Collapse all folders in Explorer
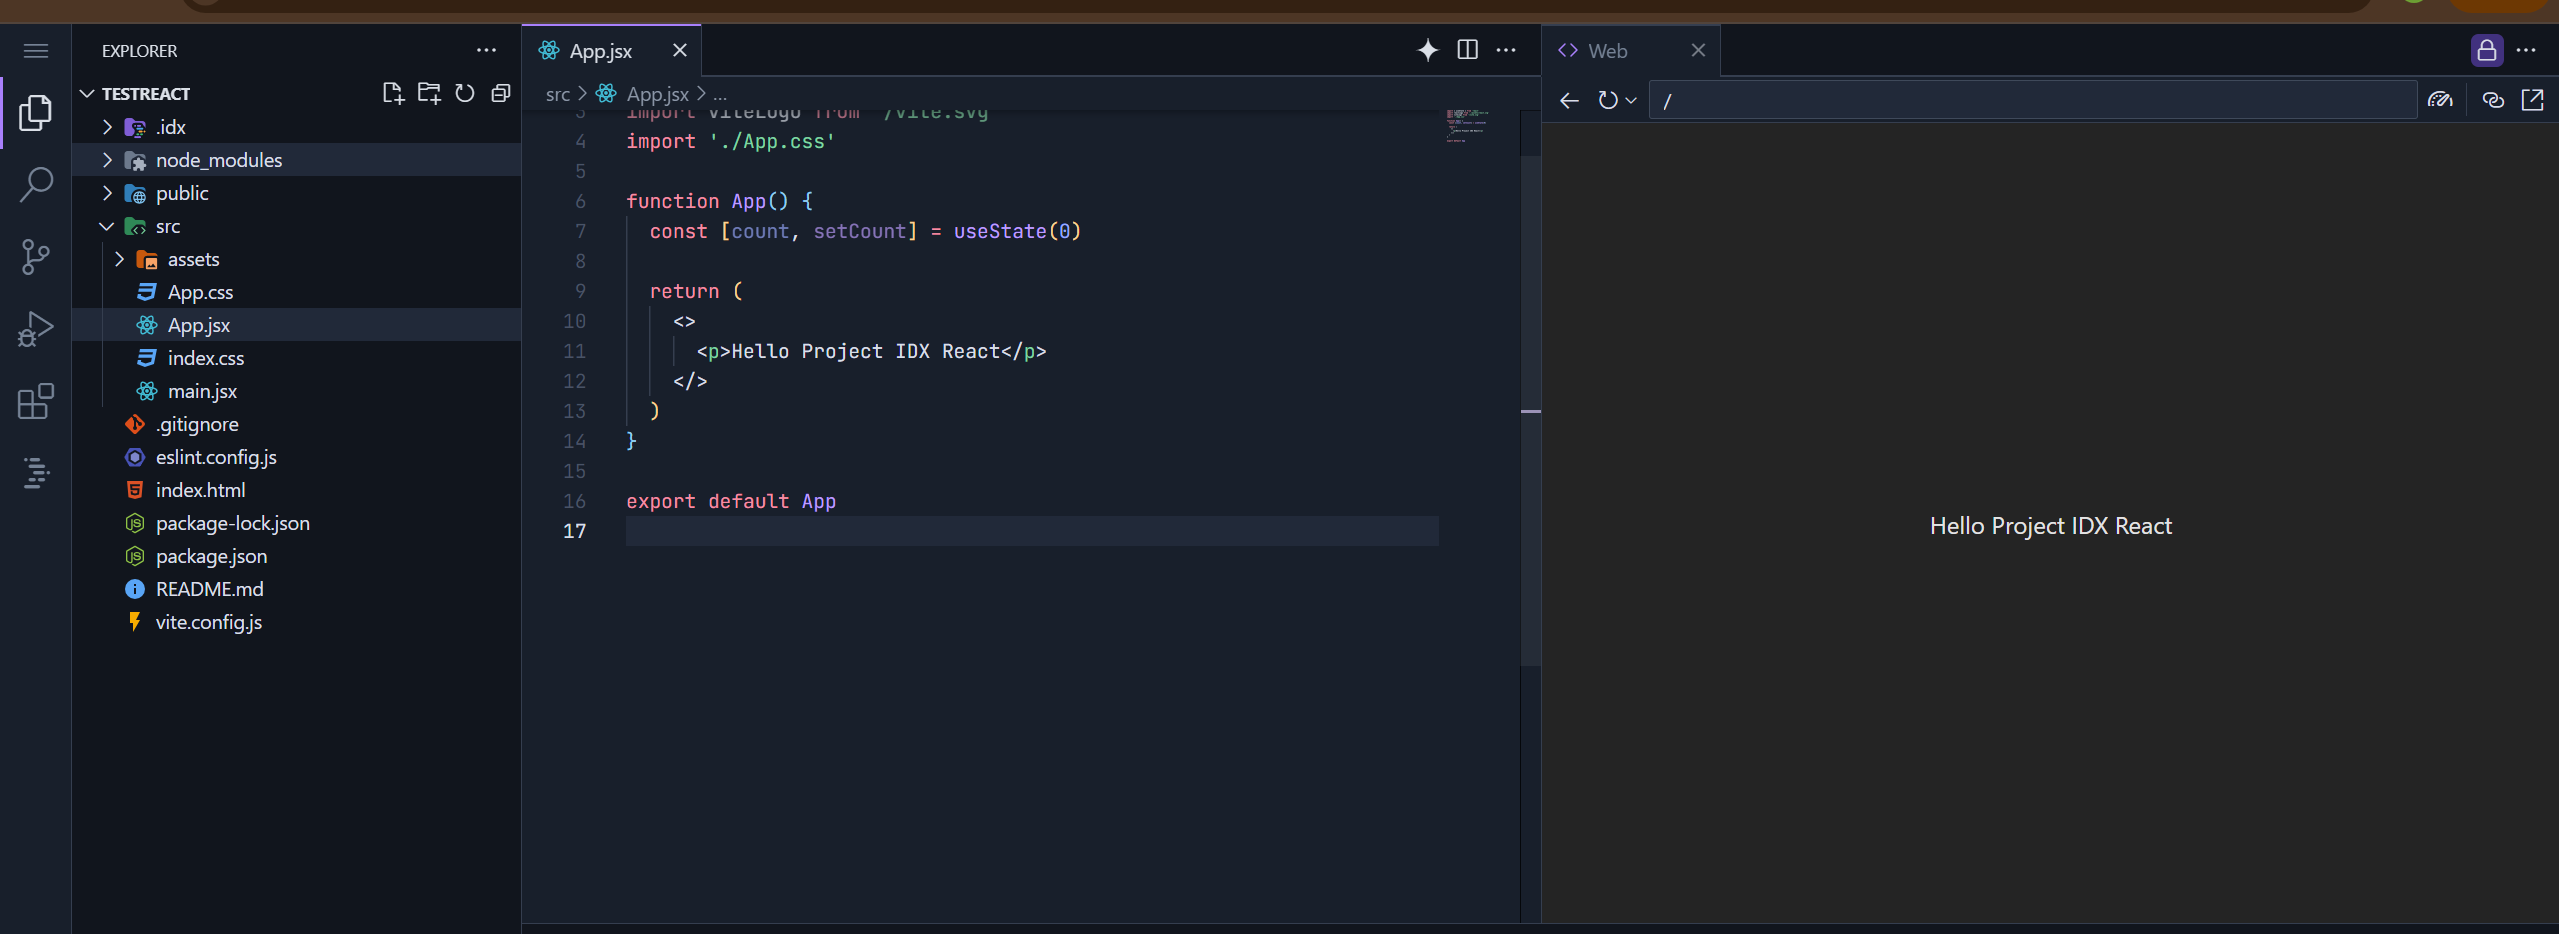Screen dimensions: 2559x934 click(x=500, y=93)
